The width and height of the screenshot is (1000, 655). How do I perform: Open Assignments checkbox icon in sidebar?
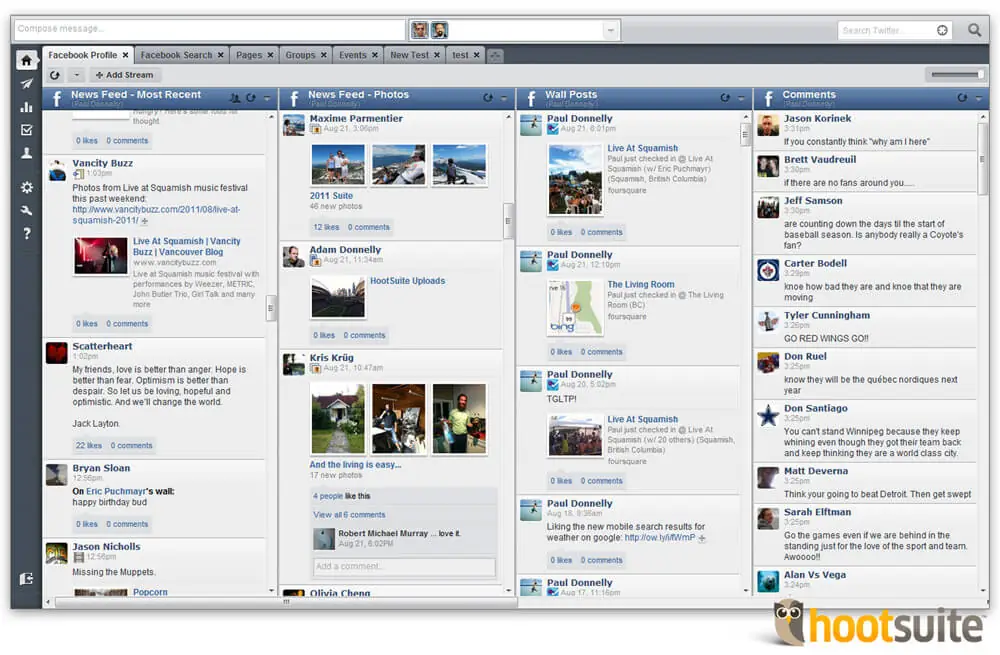[26, 130]
